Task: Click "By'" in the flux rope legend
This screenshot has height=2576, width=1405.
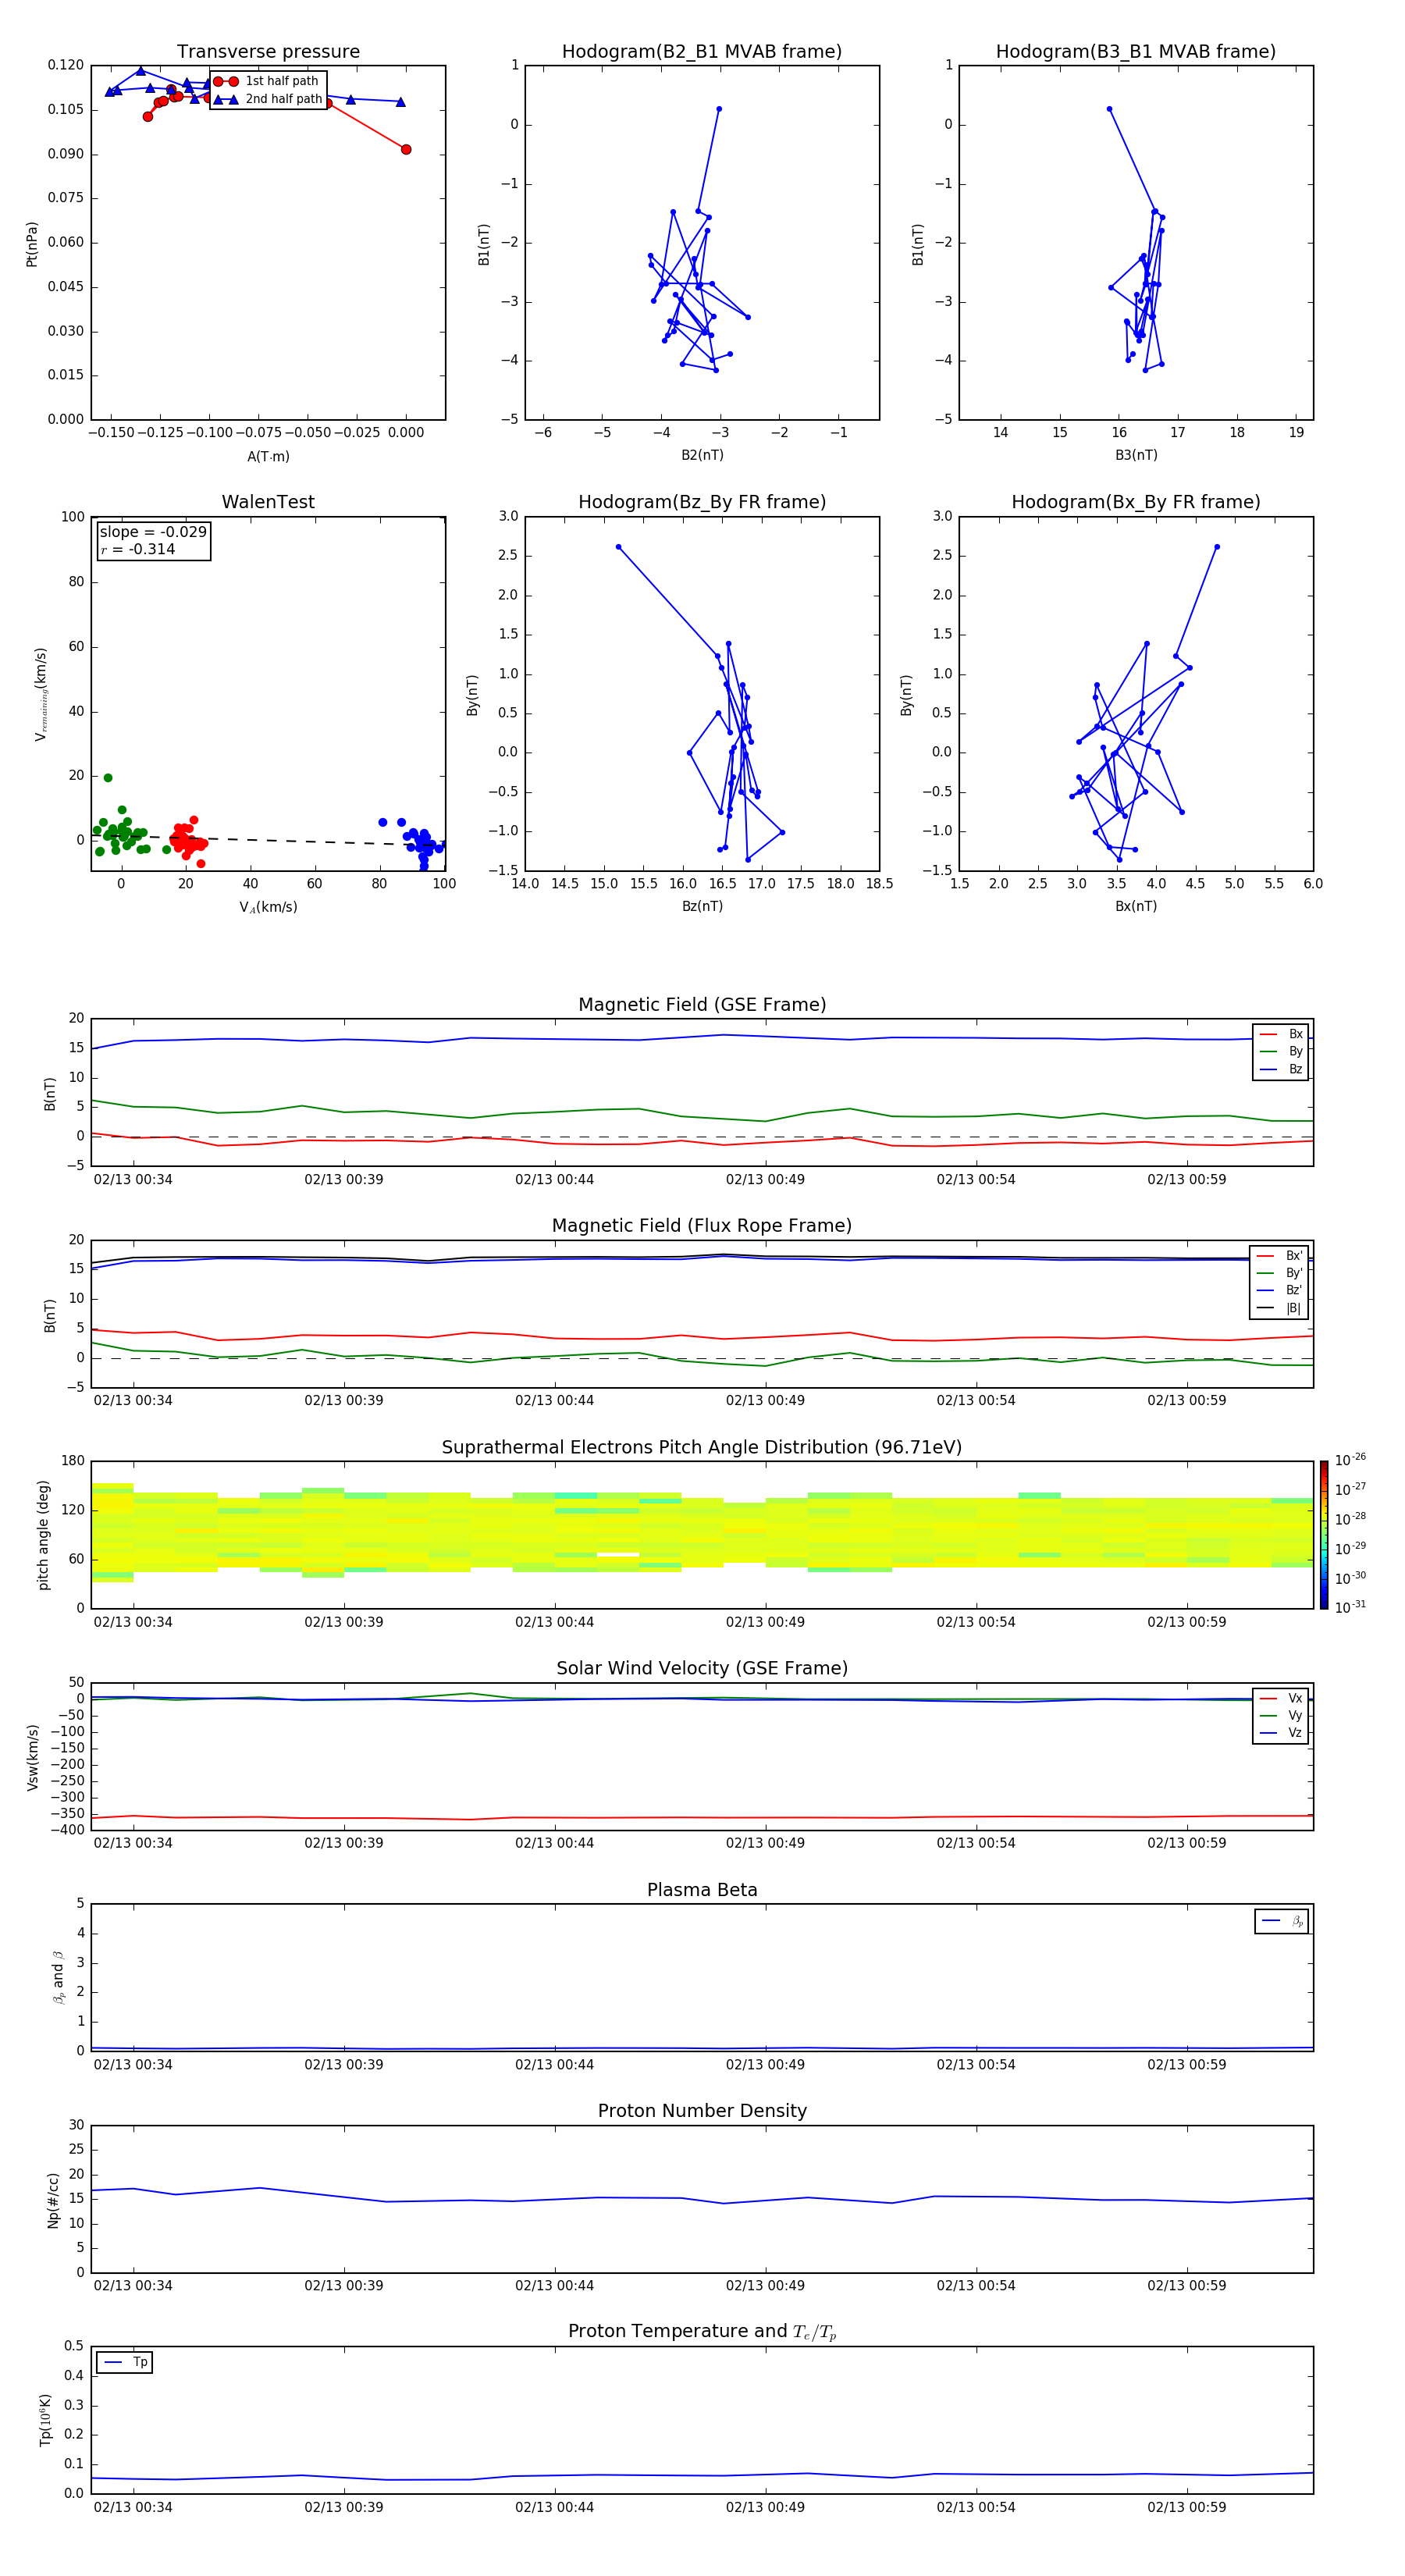Action: [1294, 1274]
